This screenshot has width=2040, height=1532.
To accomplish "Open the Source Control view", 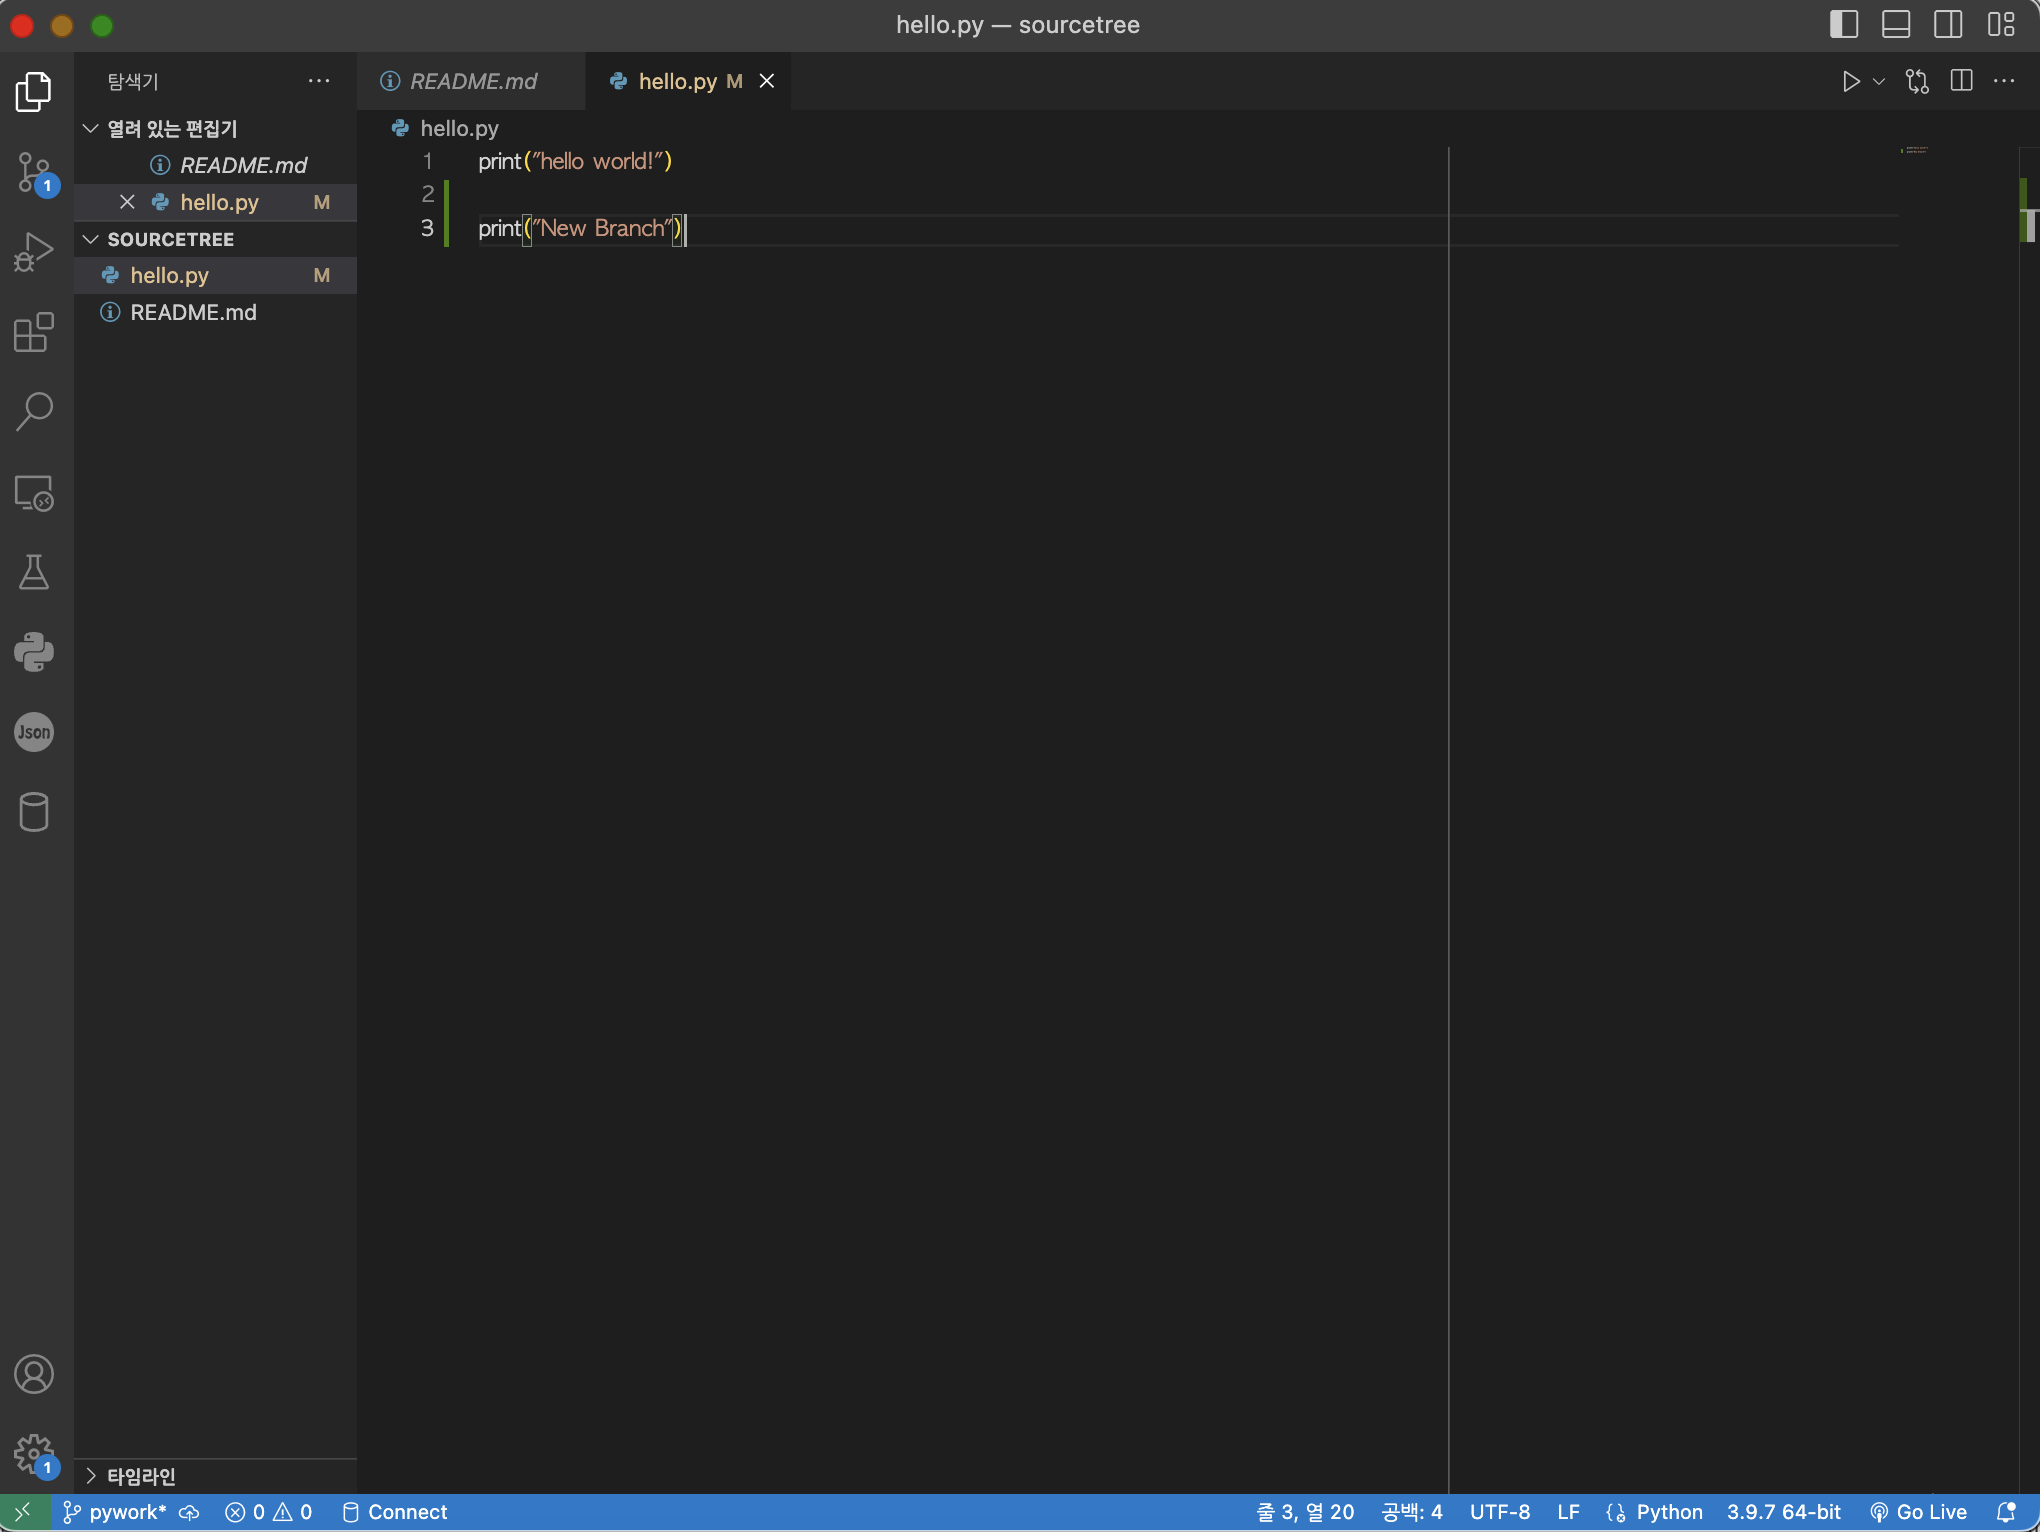I will (34, 172).
